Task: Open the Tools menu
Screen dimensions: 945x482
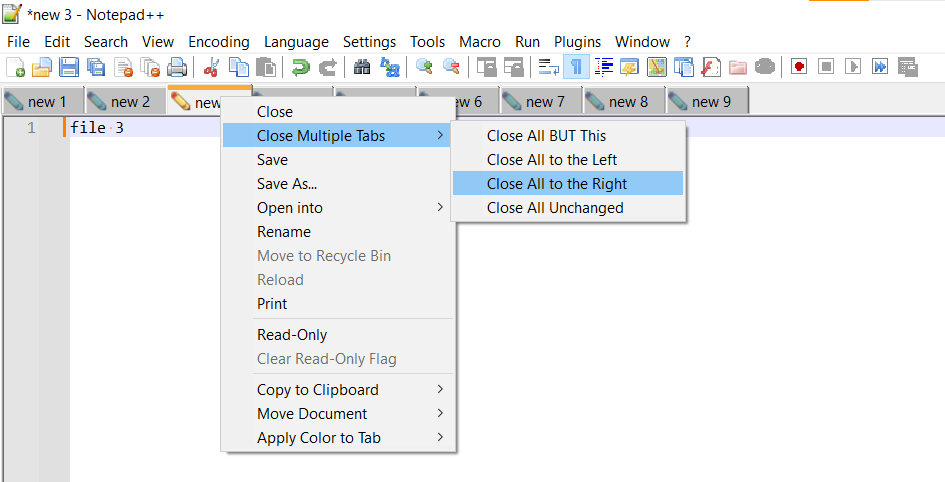Action: click(x=427, y=42)
